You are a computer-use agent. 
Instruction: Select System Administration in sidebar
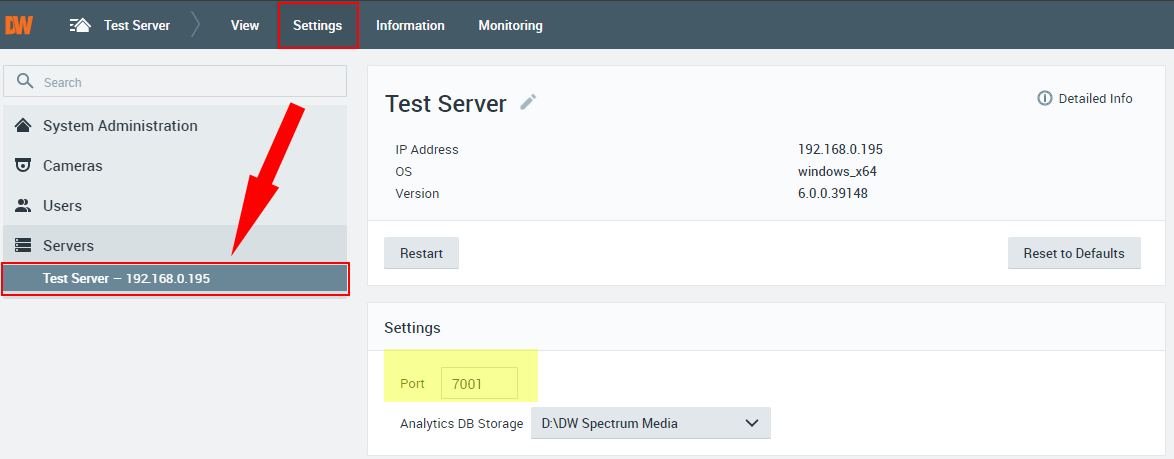[x=175, y=126]
